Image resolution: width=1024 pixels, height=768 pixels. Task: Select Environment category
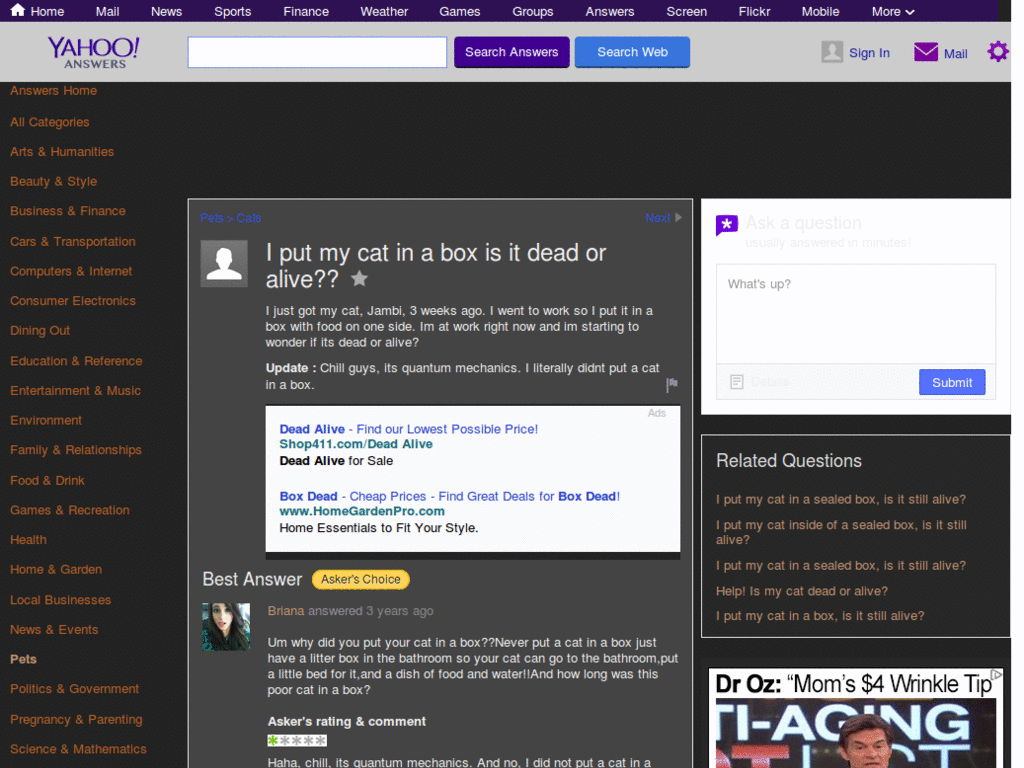(x=46, y=421)
